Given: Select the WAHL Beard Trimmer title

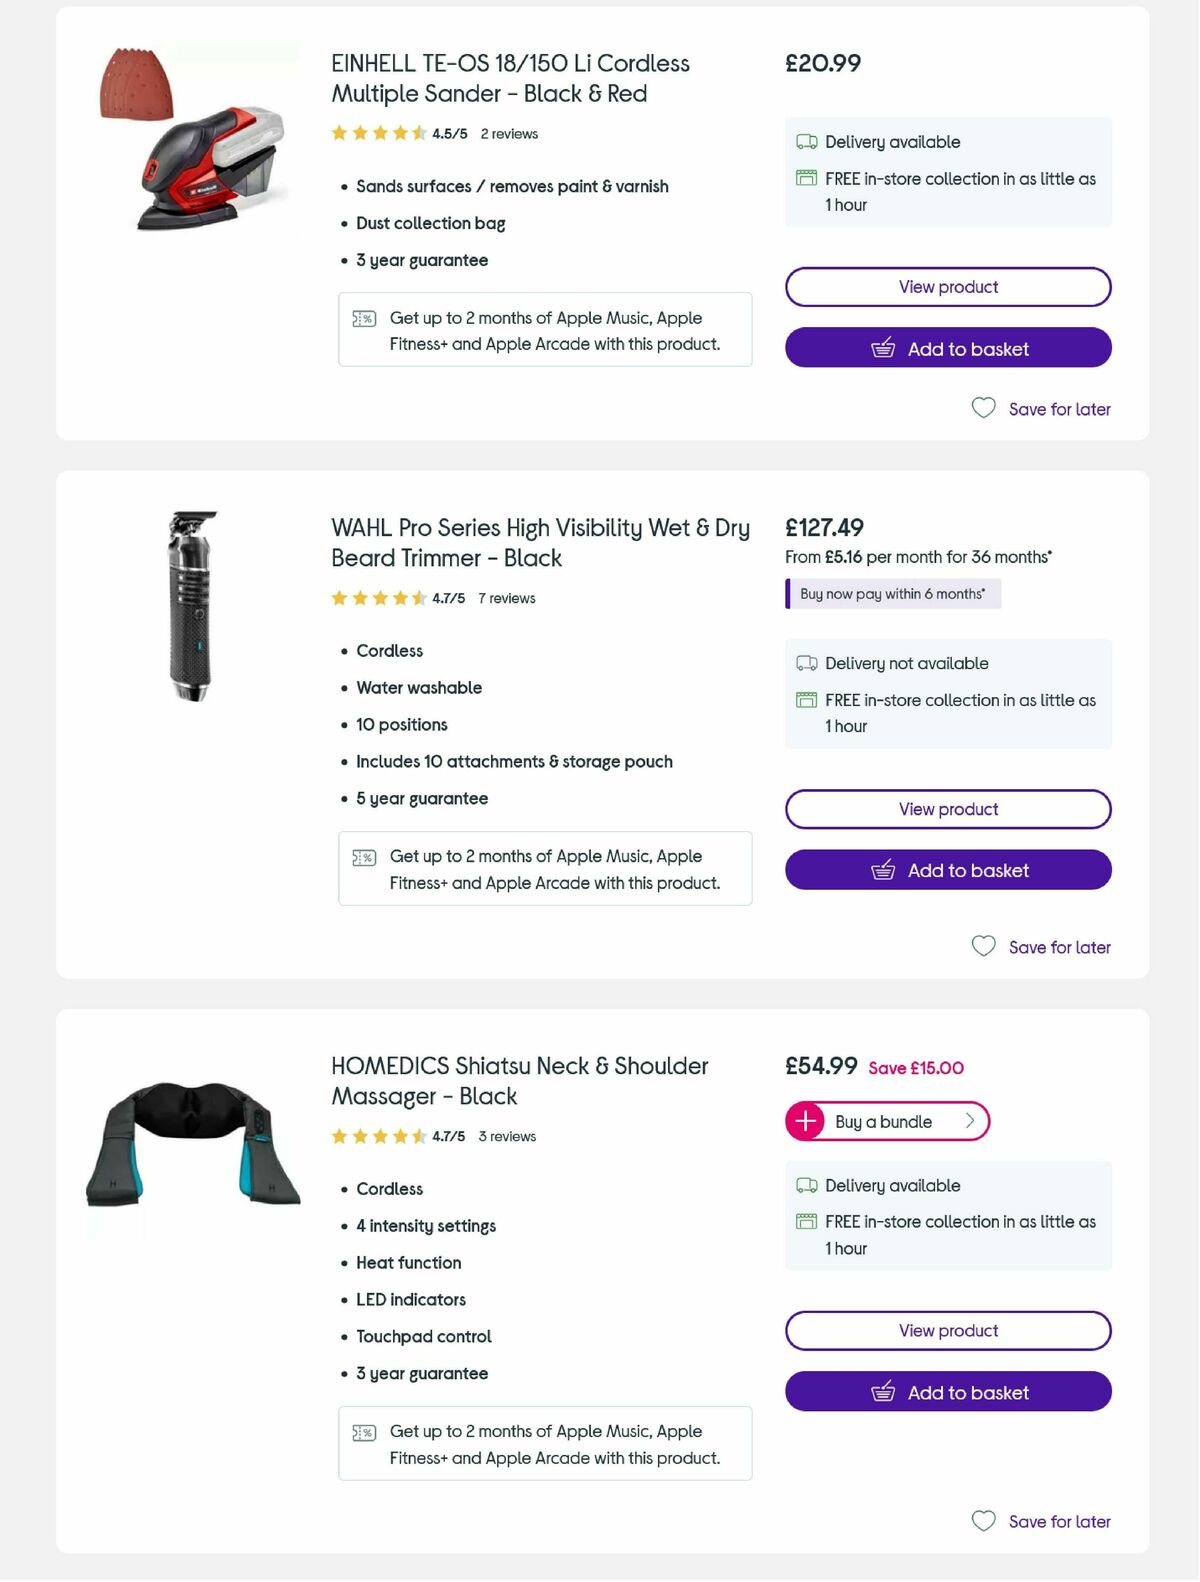Looking at the screenshot, I should click(540, 543).
